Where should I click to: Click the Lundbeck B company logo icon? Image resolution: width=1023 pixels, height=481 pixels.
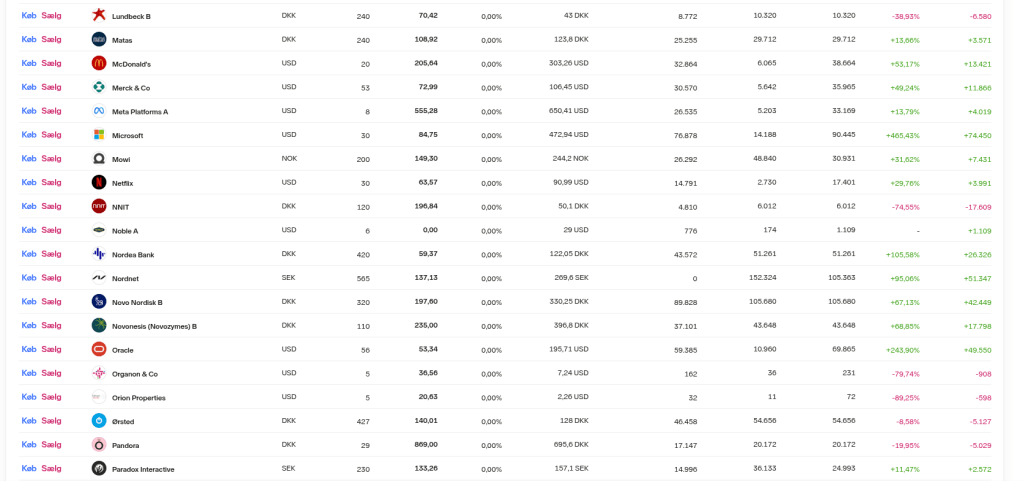[99, 15]
